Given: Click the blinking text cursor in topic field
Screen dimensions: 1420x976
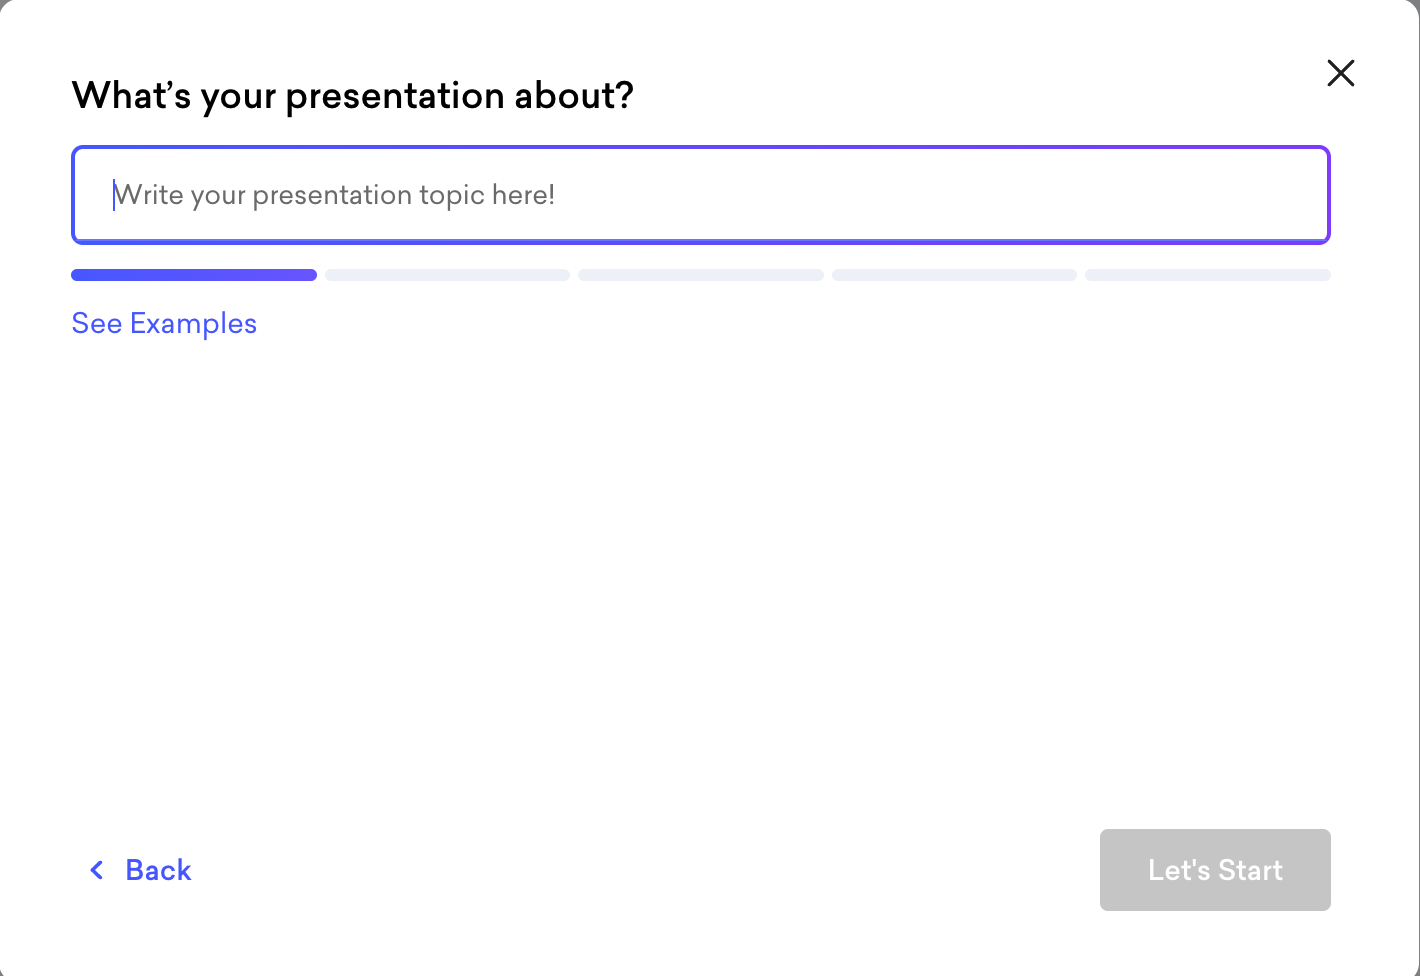Looking at the screenshot, I should pos(114,195).
